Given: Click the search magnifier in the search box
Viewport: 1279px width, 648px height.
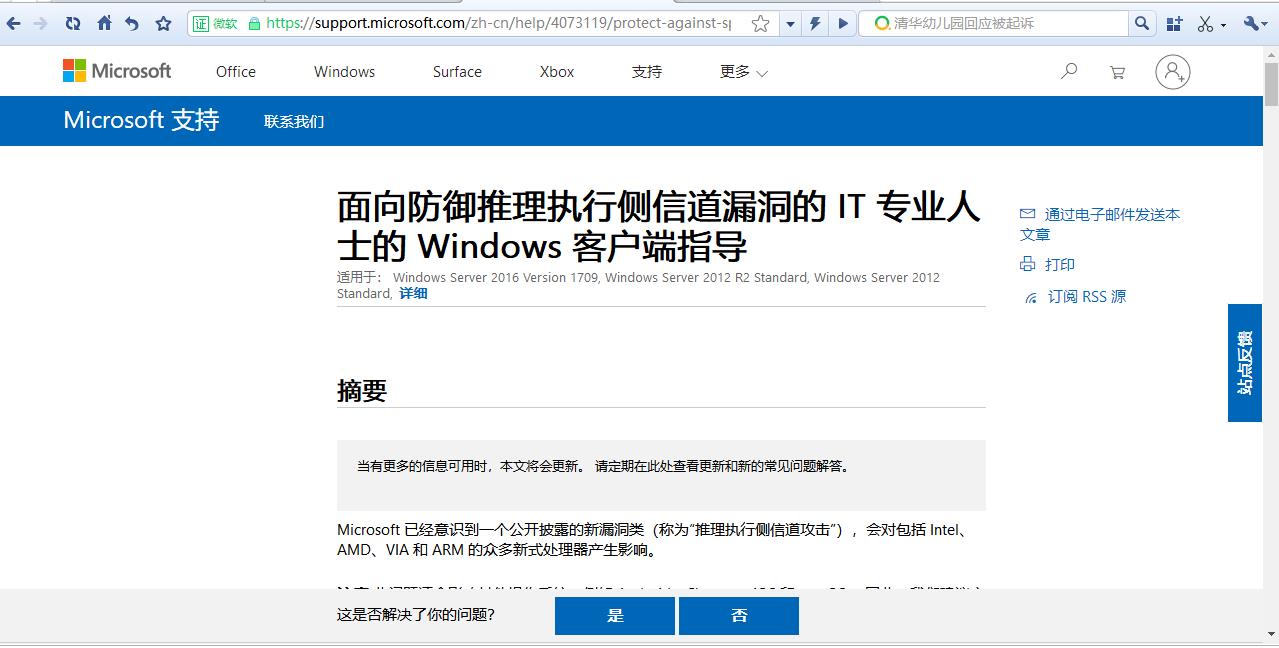Looking at the screenshot, I should pos(1140,22).
